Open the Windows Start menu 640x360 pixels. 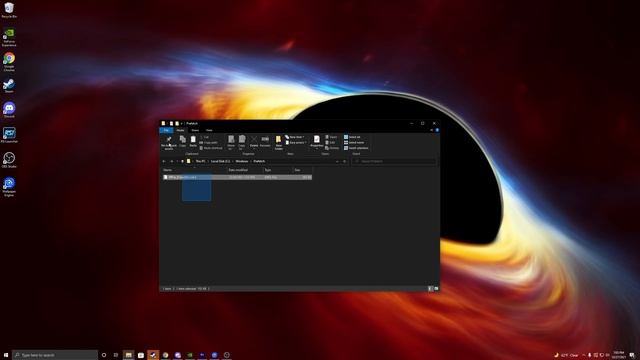(6, 355)
